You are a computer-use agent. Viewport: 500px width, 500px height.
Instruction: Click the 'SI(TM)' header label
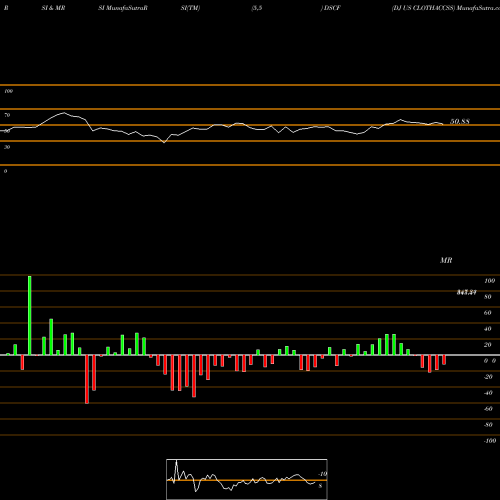click(190, 8)
